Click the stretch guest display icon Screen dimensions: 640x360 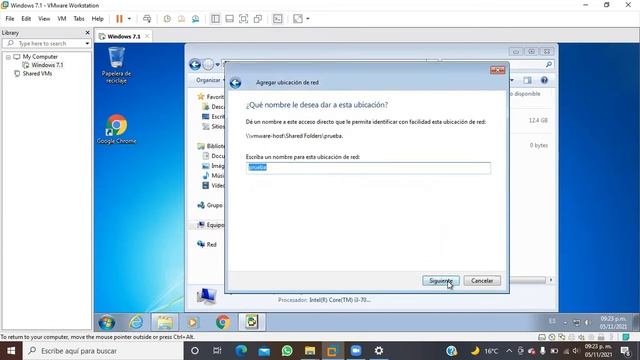298,19
